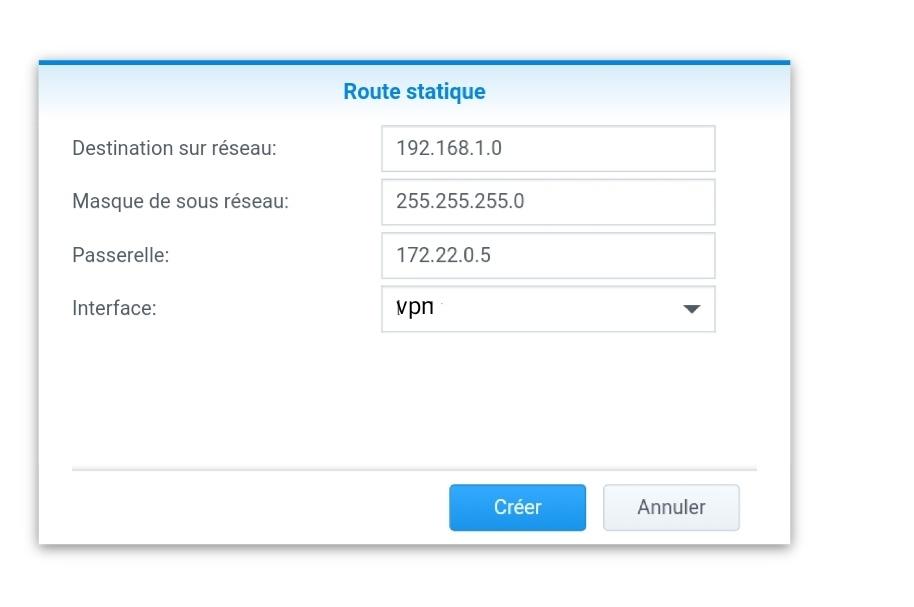
Task: Click the blue top border of the dialog
Action: [x=414, y=62]
